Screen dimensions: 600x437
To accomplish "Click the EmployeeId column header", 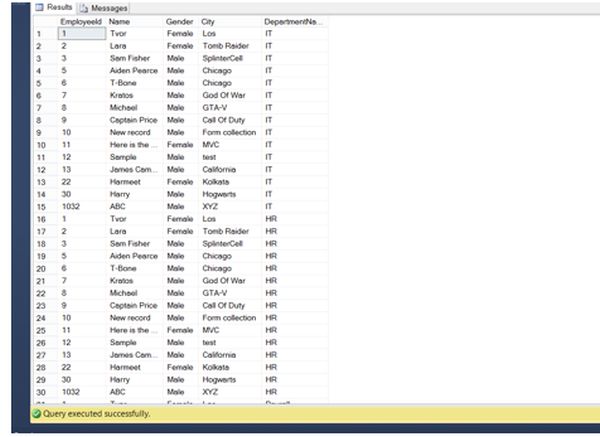I will coord(81,22).
